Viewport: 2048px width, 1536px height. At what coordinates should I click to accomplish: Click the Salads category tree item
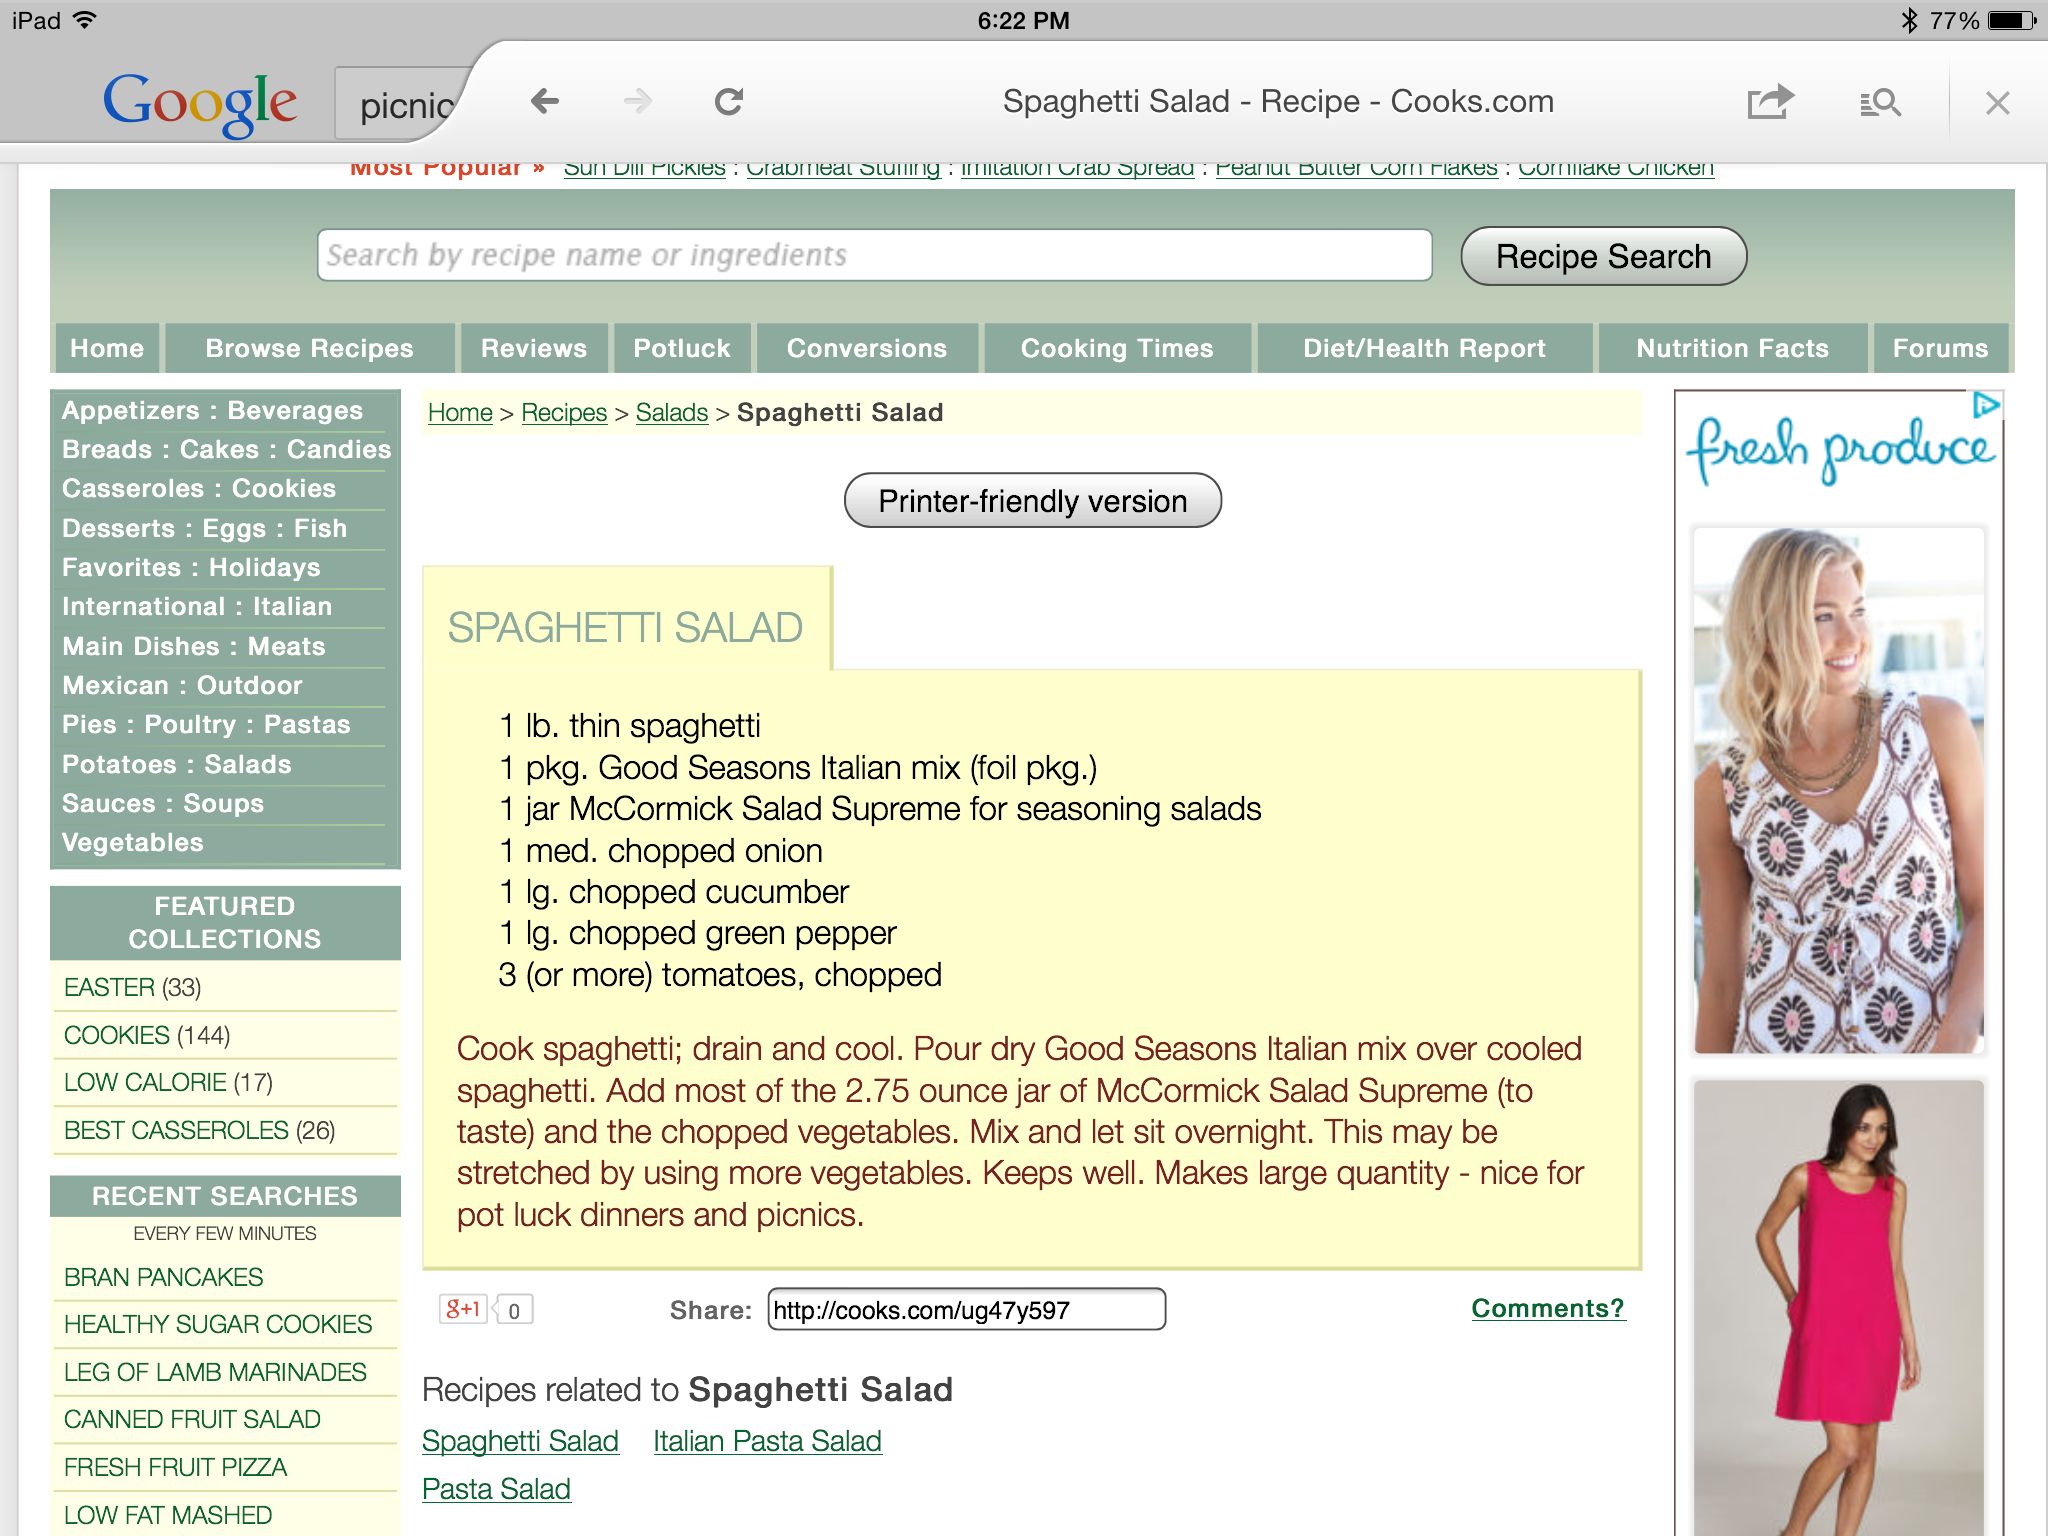(671, 413)
